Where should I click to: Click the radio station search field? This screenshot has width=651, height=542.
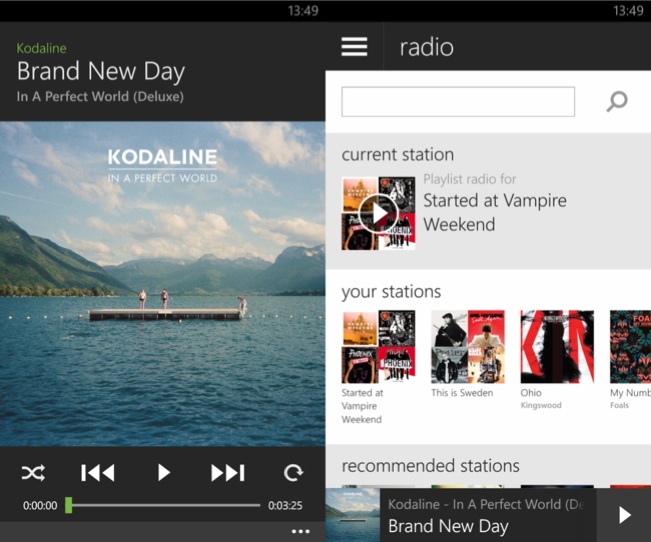click(x=458, y=102)
